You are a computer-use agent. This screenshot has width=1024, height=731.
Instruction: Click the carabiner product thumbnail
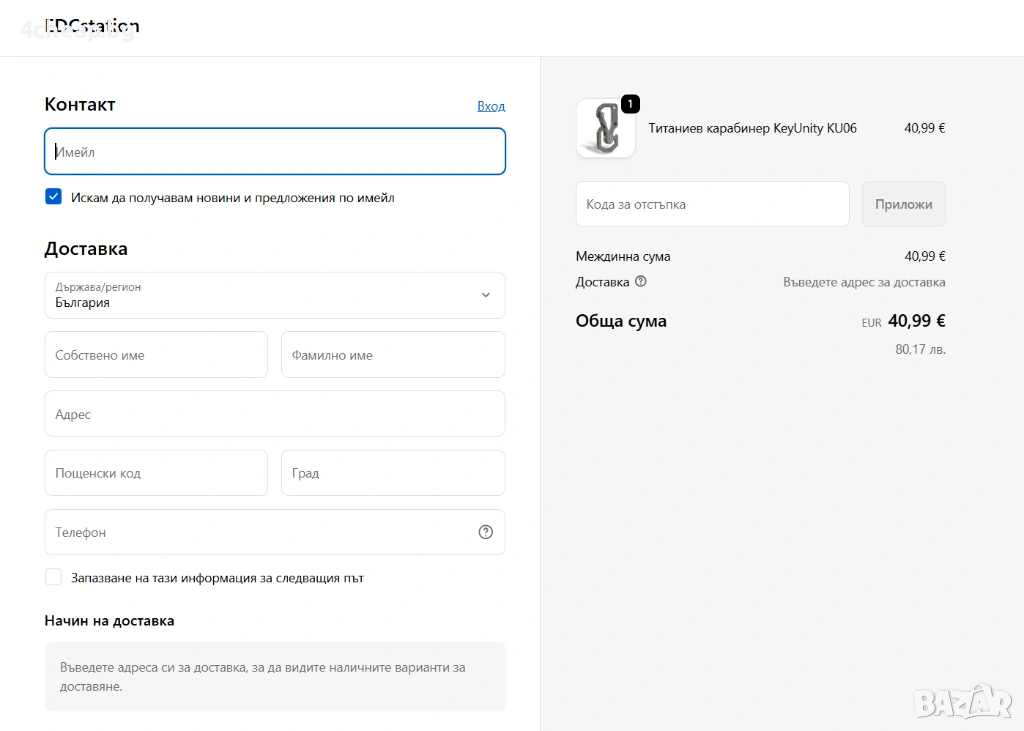pos(605,128)
